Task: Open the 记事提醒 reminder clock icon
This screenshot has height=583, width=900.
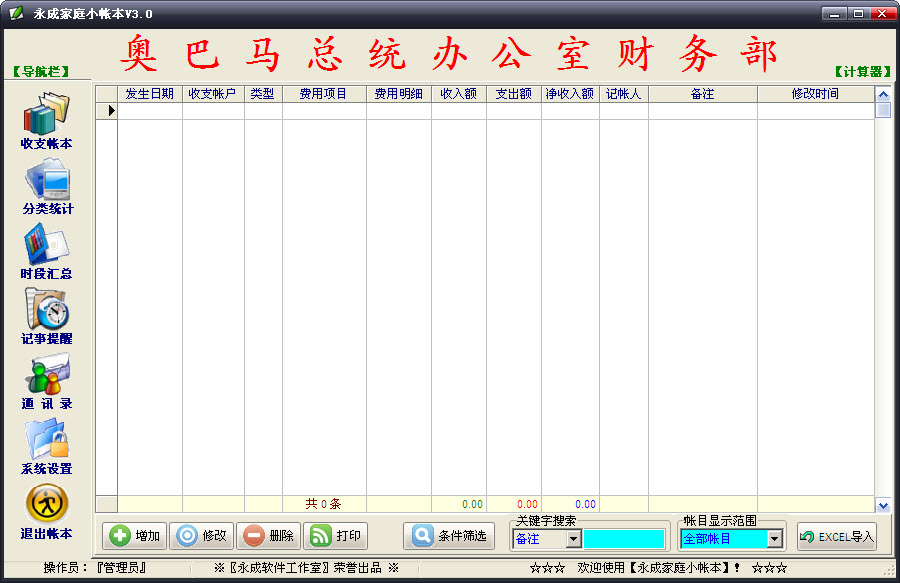Action: pyautogui.click(x=47, y=309)
